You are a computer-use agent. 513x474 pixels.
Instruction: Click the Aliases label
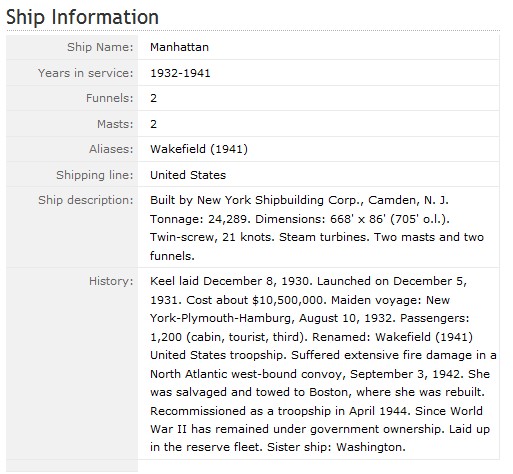pyautogui.click(x=111, y=149)
